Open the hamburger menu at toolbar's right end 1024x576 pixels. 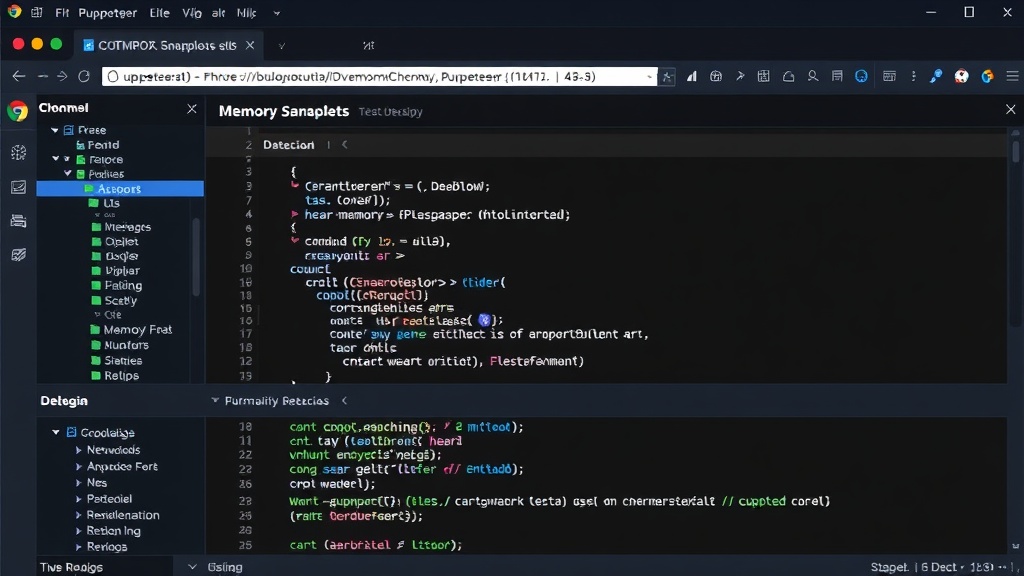pos(1012,76)
